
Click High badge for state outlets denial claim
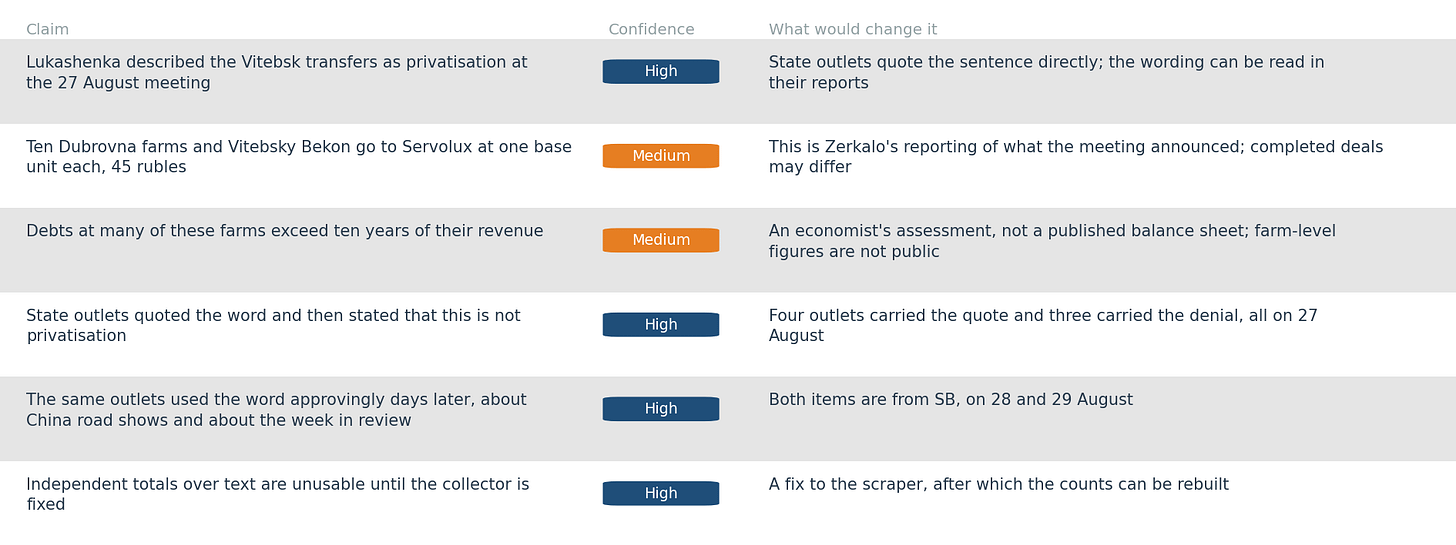[x=661, y=325]
